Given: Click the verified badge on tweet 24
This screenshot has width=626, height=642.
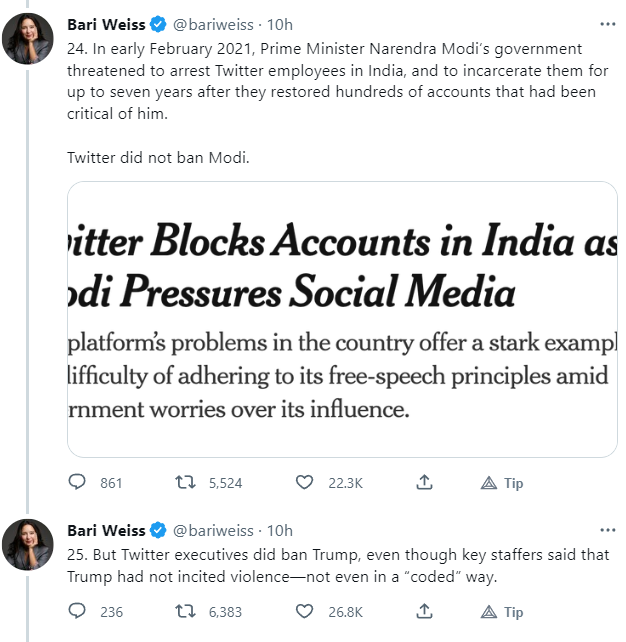Looking at the screenshot, I should [157, 24].
